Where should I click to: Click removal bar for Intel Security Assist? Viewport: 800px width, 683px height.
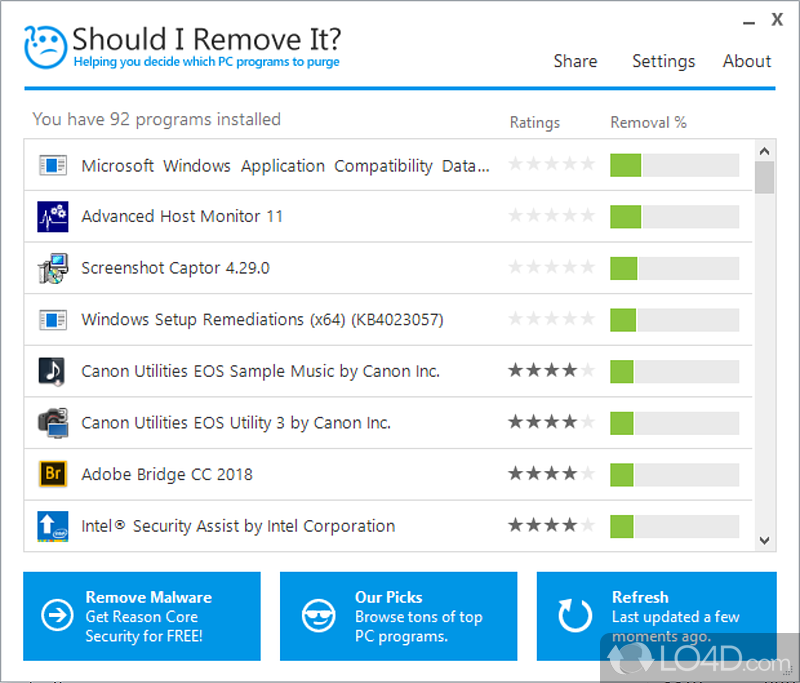674,526
